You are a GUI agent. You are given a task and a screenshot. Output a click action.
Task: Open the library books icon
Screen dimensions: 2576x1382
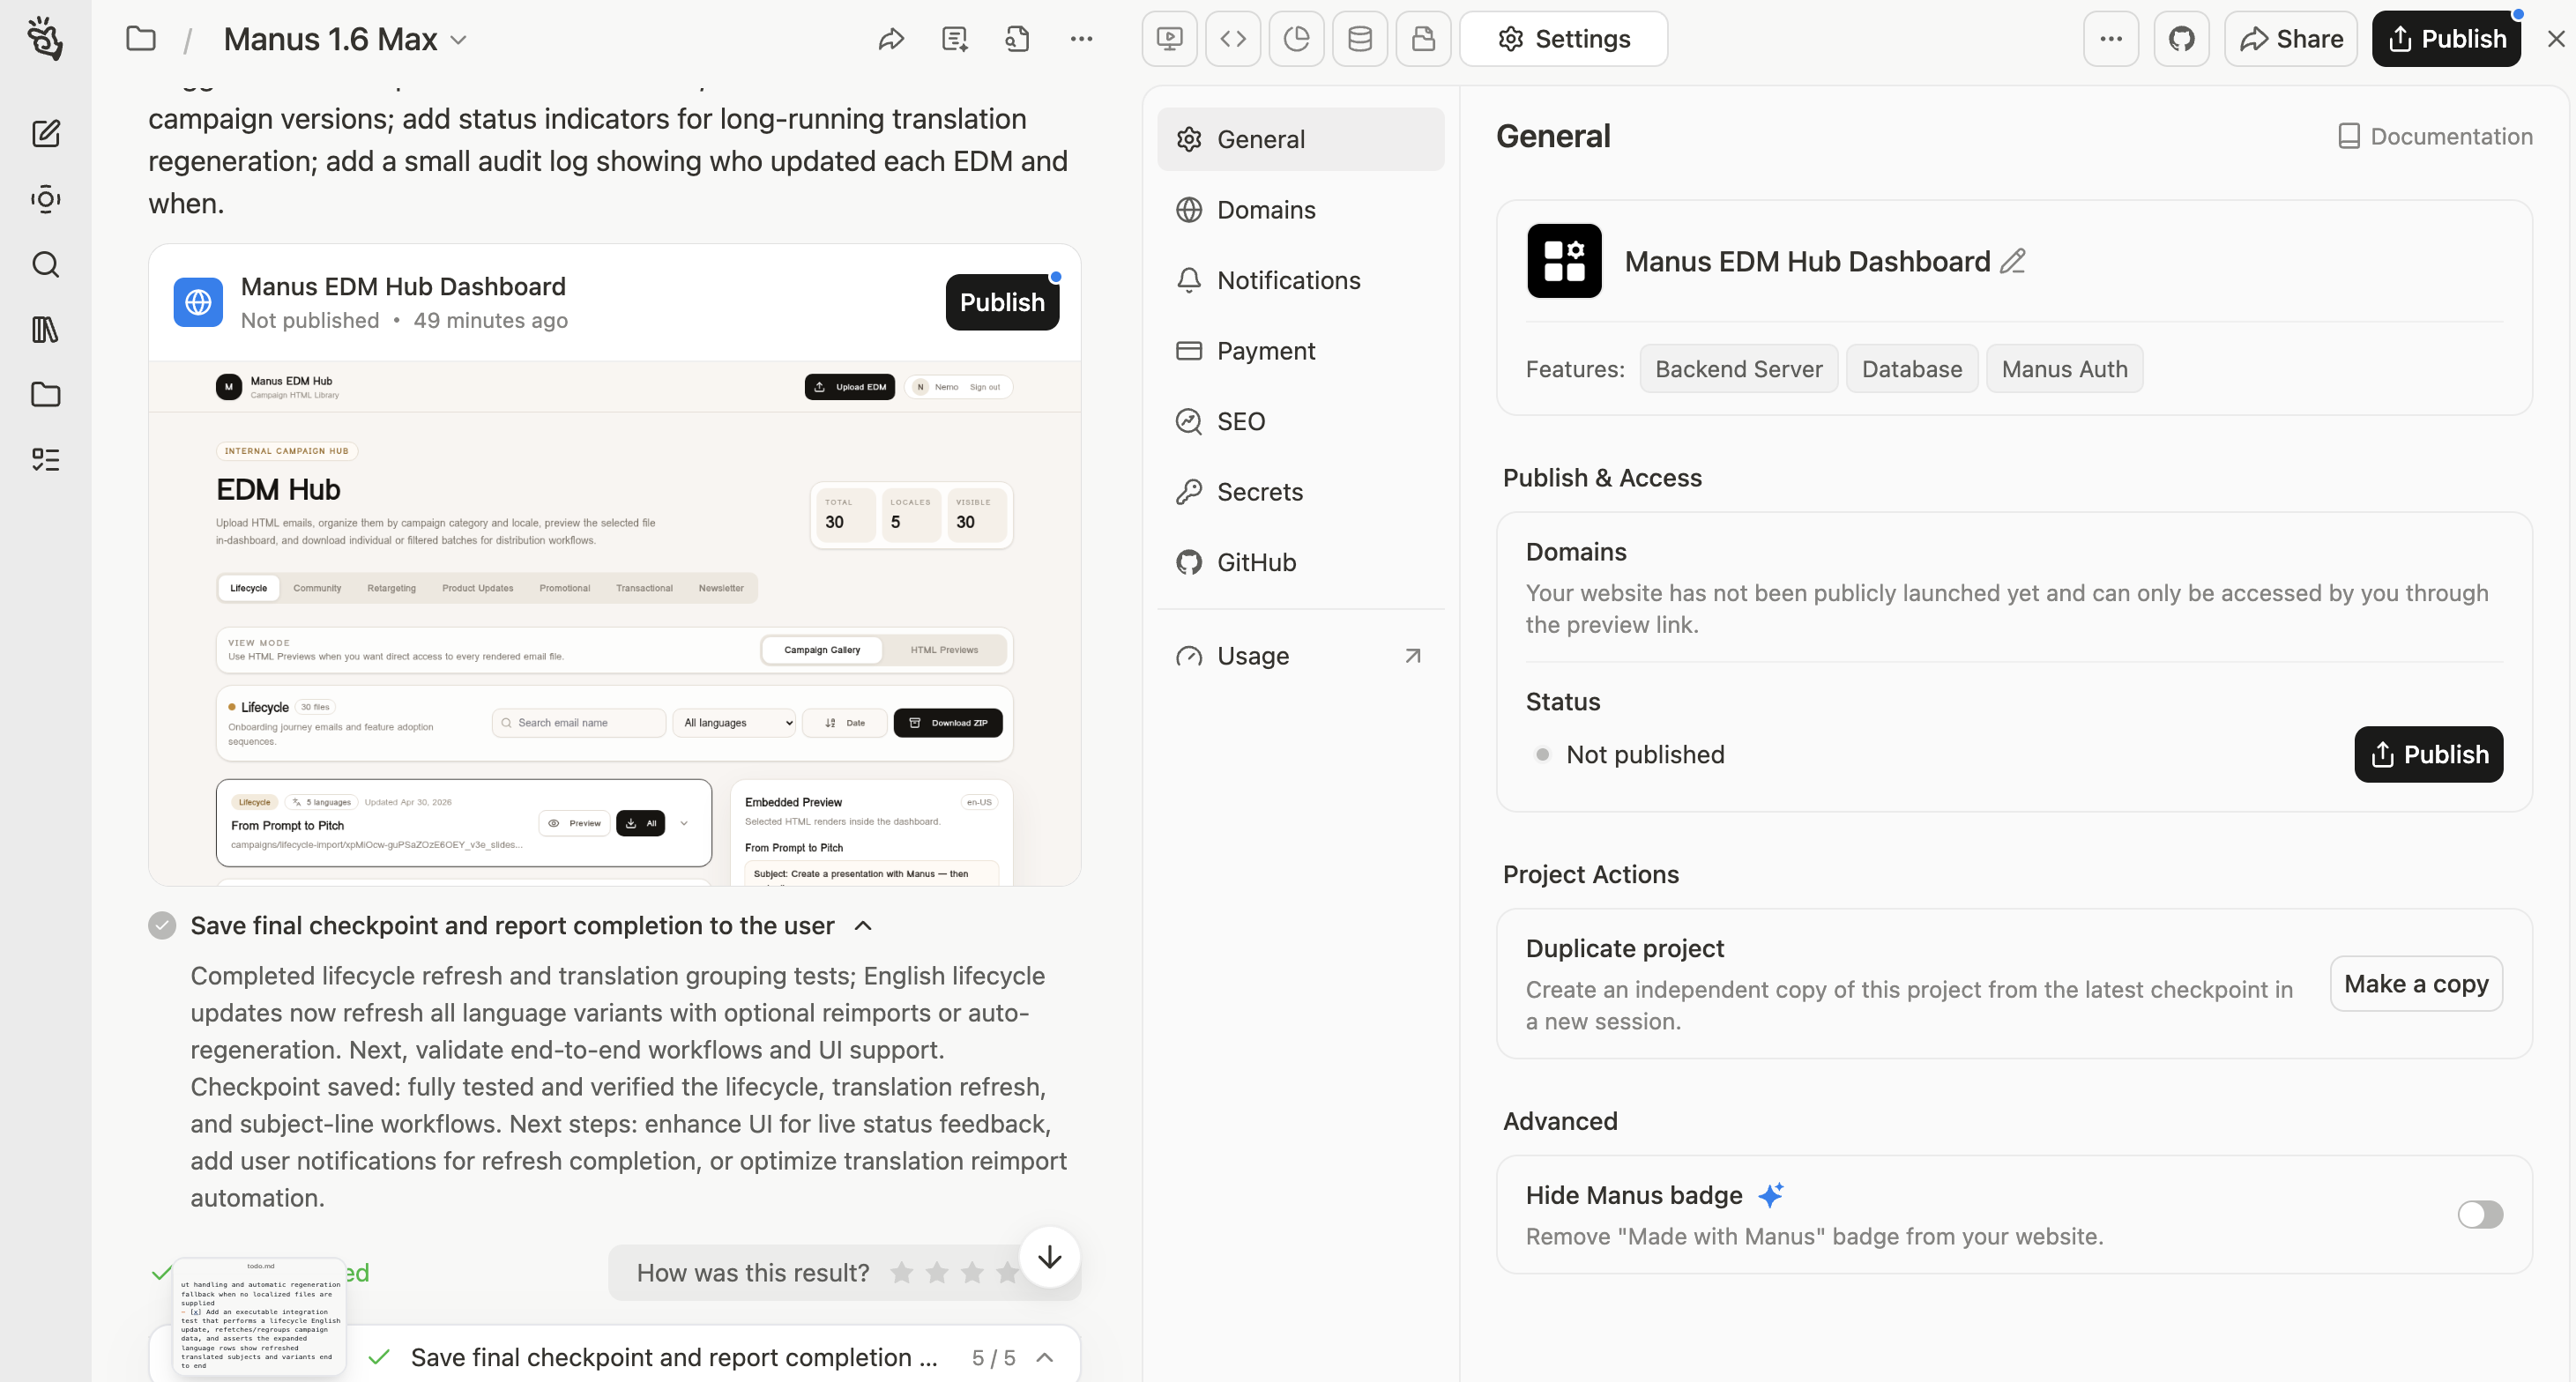pos(46,329)
